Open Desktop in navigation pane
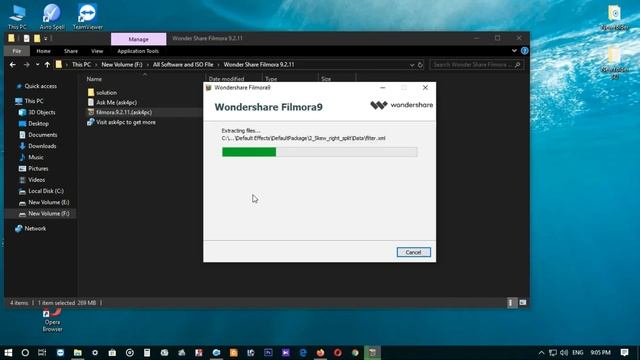Screen dimensions: 640x360 pyautogui.click(x=38, y=124)
